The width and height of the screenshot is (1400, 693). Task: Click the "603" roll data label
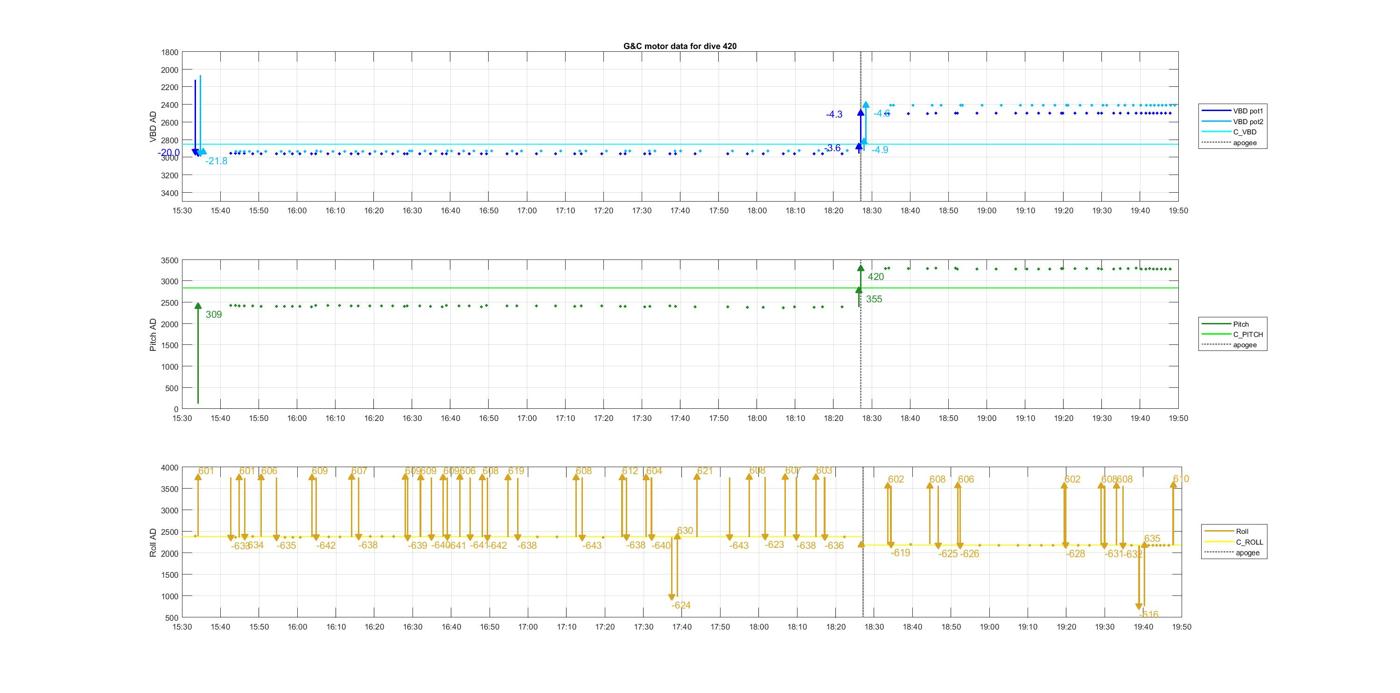824,471
